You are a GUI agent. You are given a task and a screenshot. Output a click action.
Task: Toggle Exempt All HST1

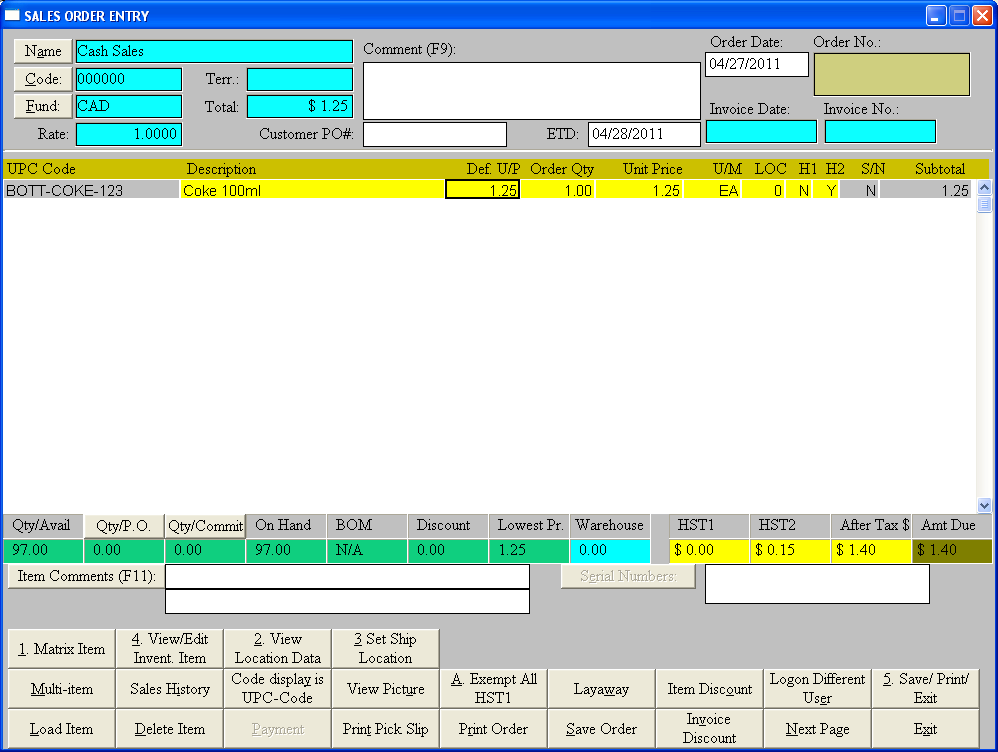coord(493,689)
